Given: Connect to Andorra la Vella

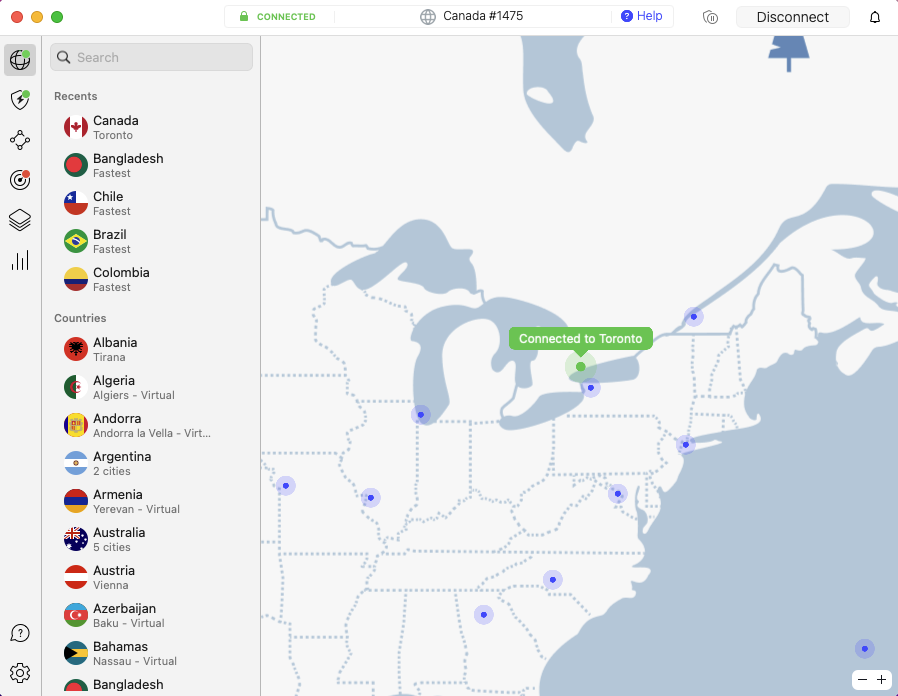Looking at the screenshot, I should (151, 425).
